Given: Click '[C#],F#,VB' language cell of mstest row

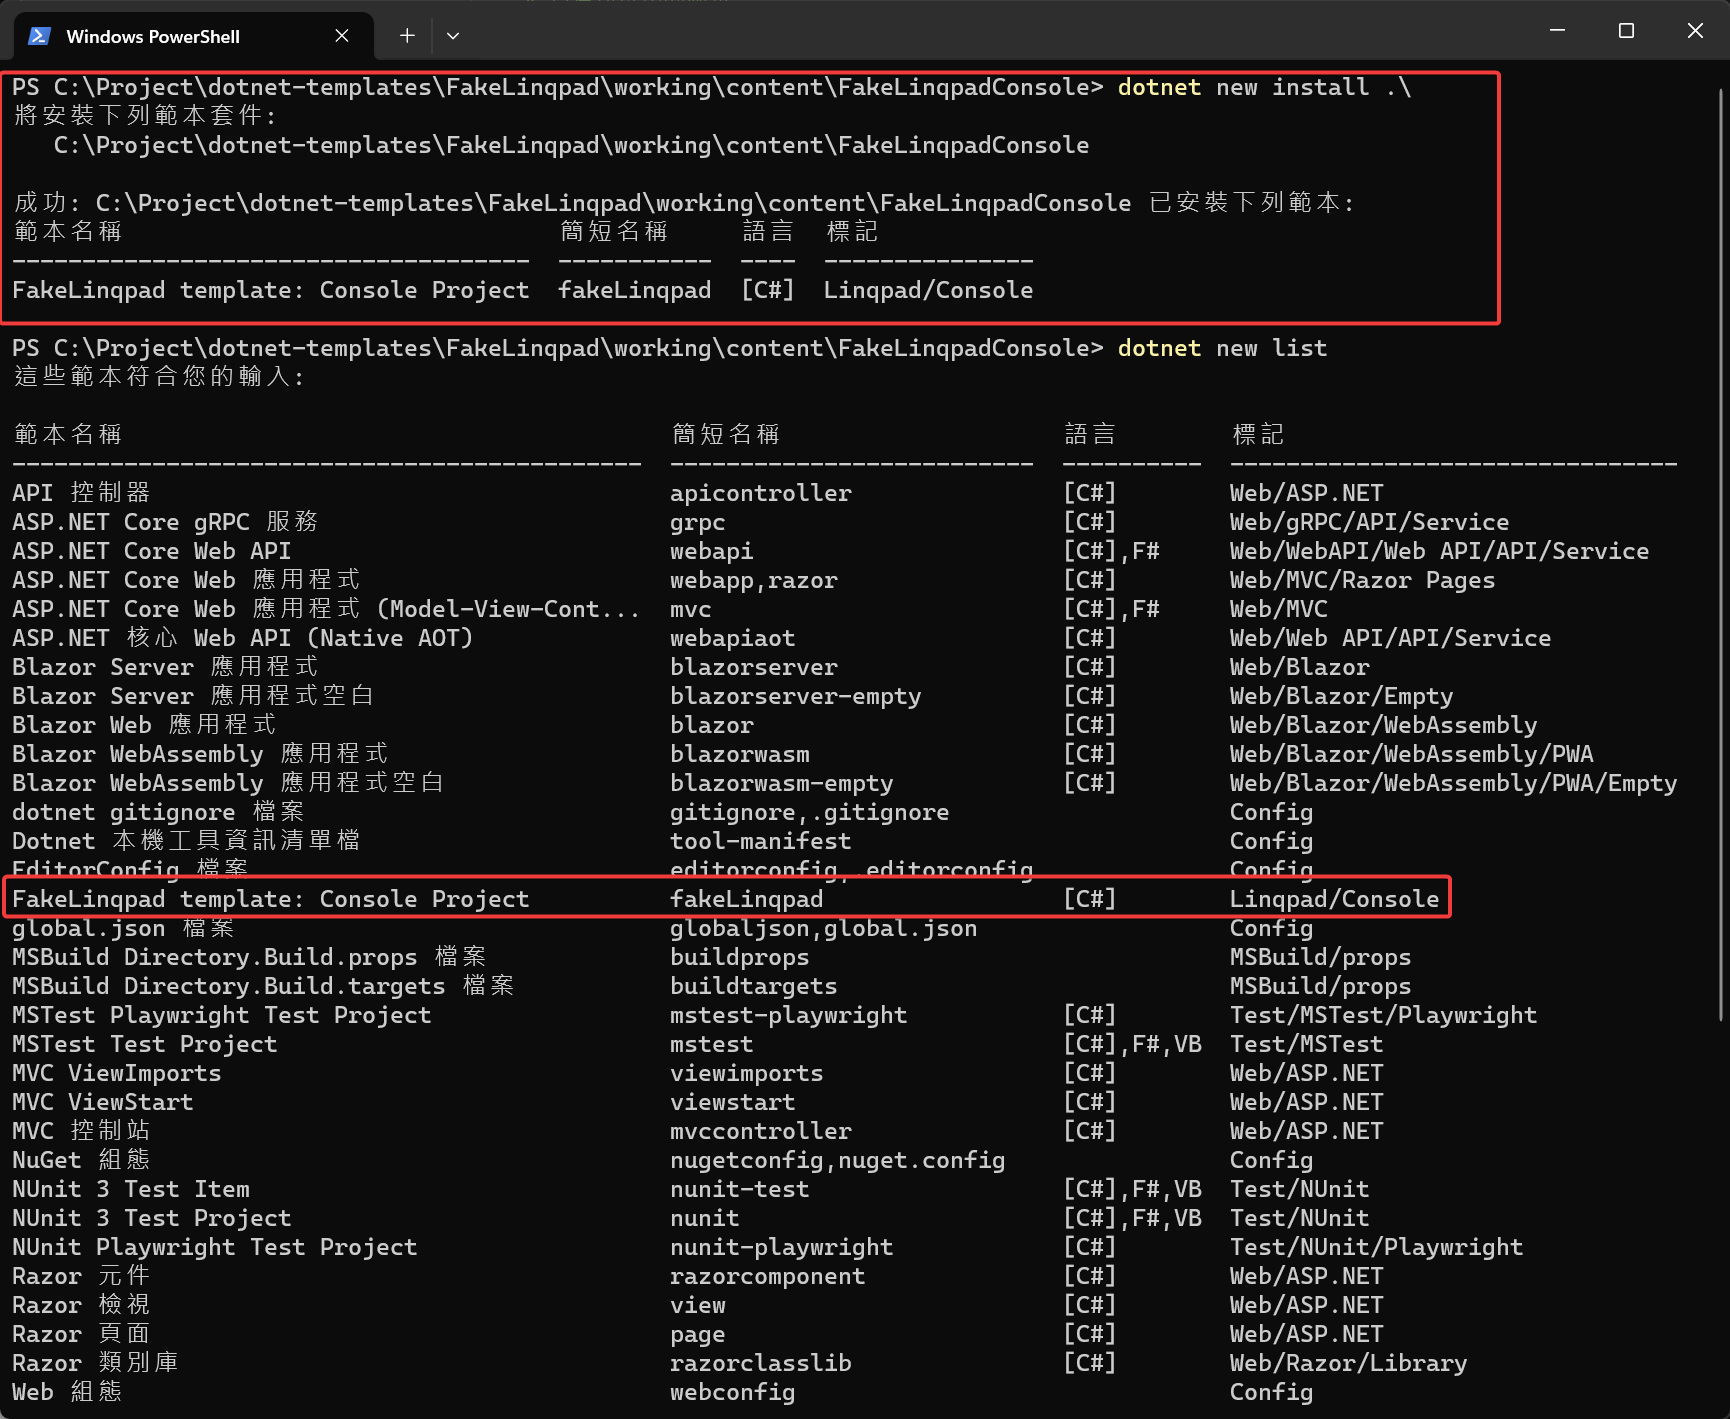Looking at the screenshot, I should pos(1132,1044).
